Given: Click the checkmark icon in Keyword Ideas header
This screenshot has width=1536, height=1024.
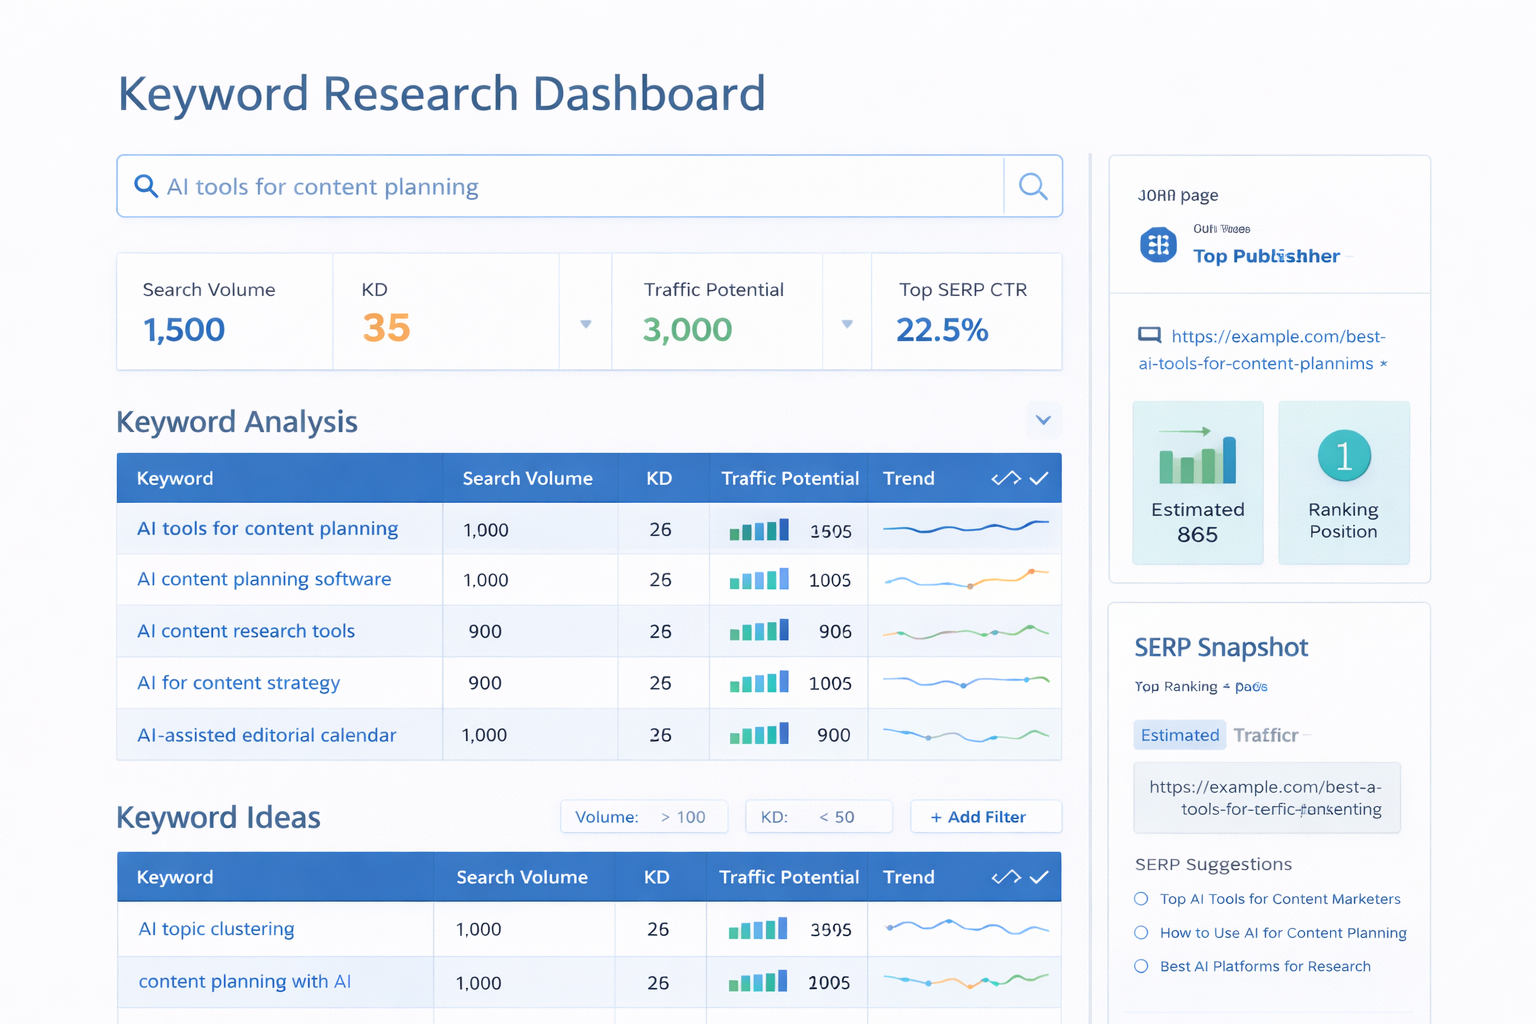Looking at the screenshot, I should (x=1039, y=877).
